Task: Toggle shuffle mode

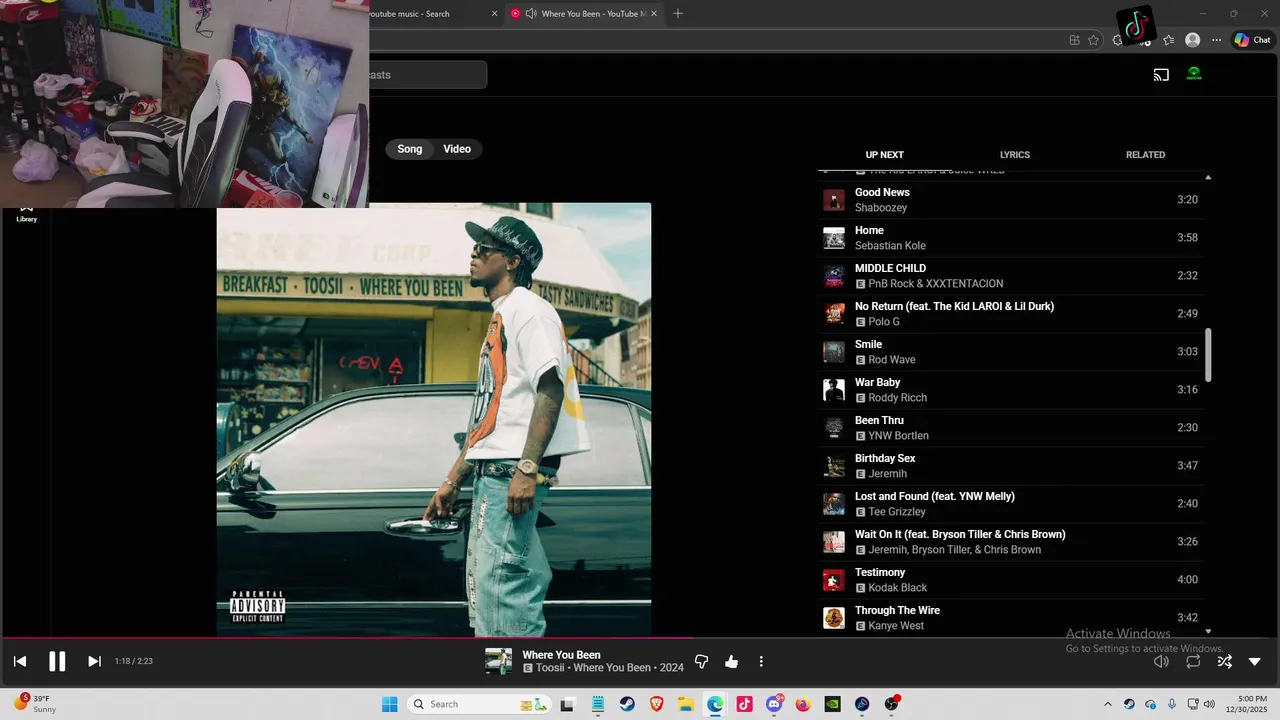Action: tap(1224, 661)
